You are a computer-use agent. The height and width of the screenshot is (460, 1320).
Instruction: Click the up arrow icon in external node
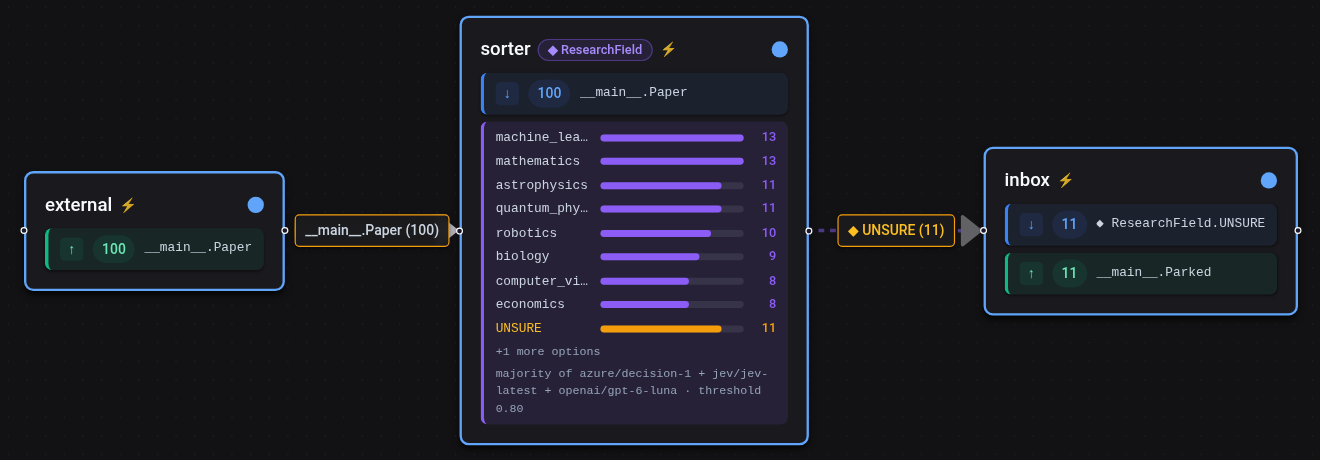pyautogui.click(x=71, y=249)
